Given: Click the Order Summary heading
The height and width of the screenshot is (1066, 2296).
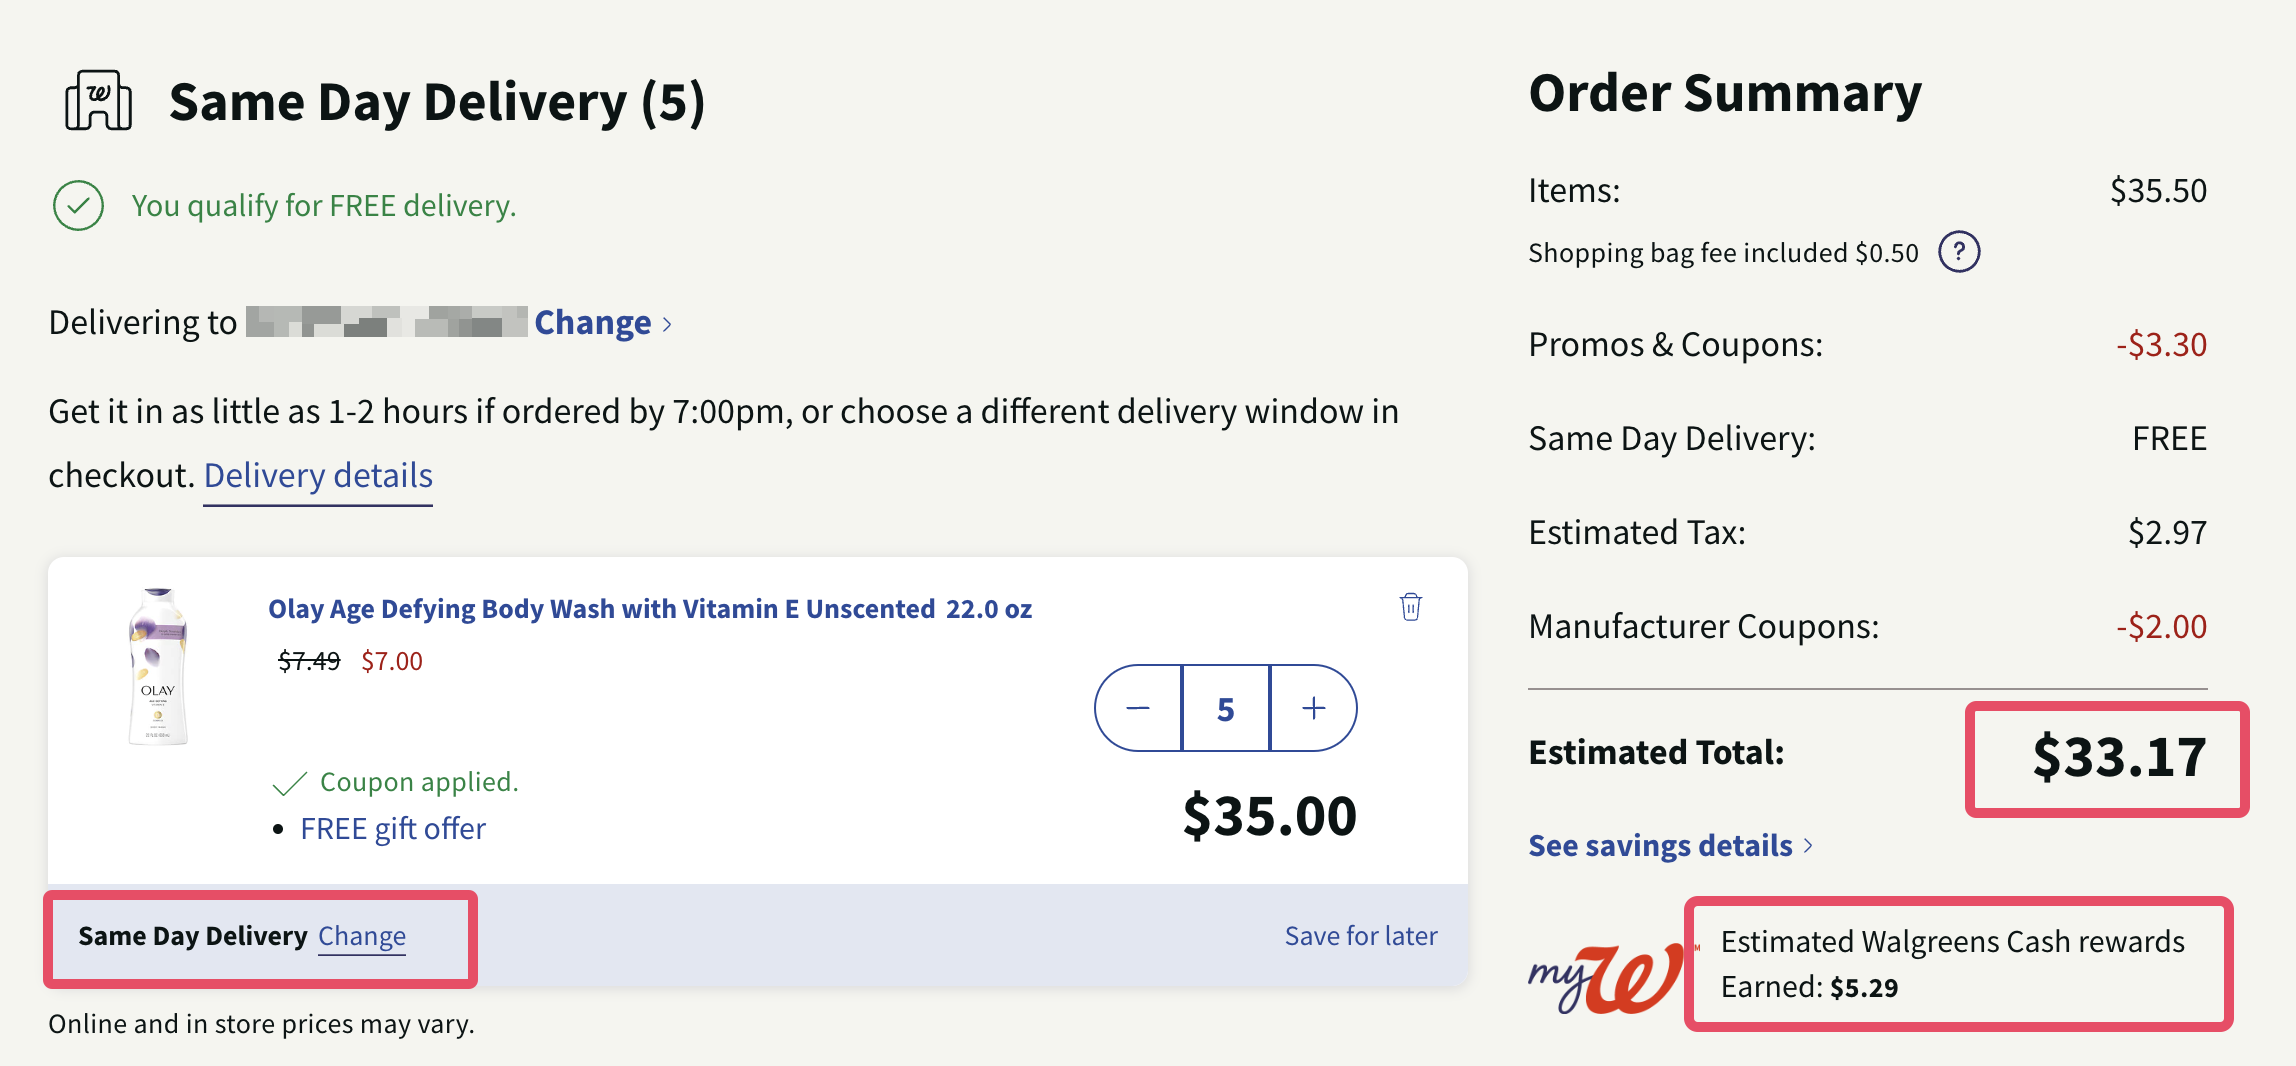Looking at the screenshot, I should pos(1724,93).
